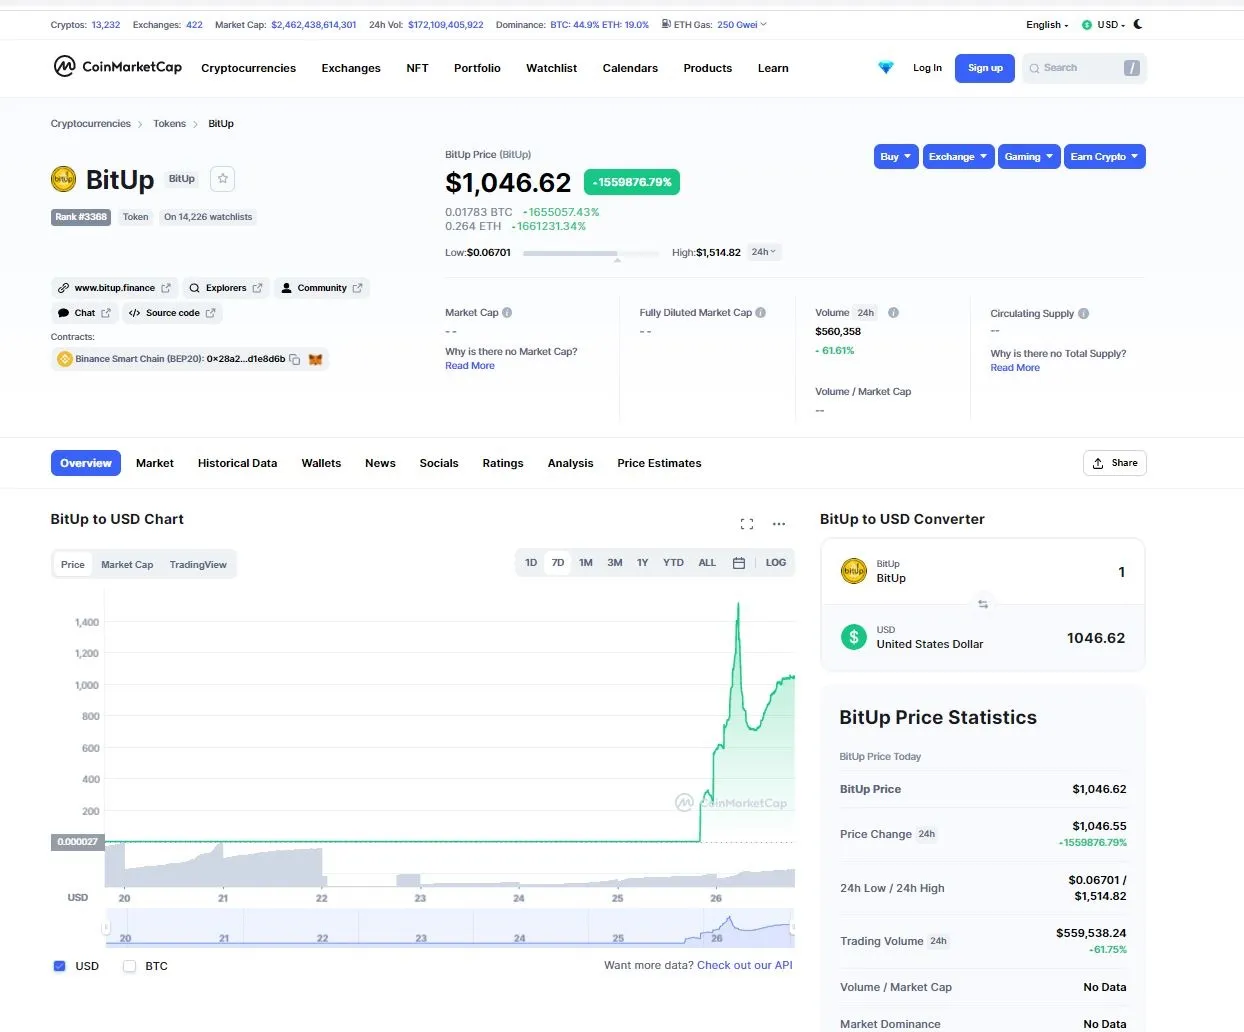
Task: Open Fully Diluted Market Cap info icon
Action: click(761, 312)
